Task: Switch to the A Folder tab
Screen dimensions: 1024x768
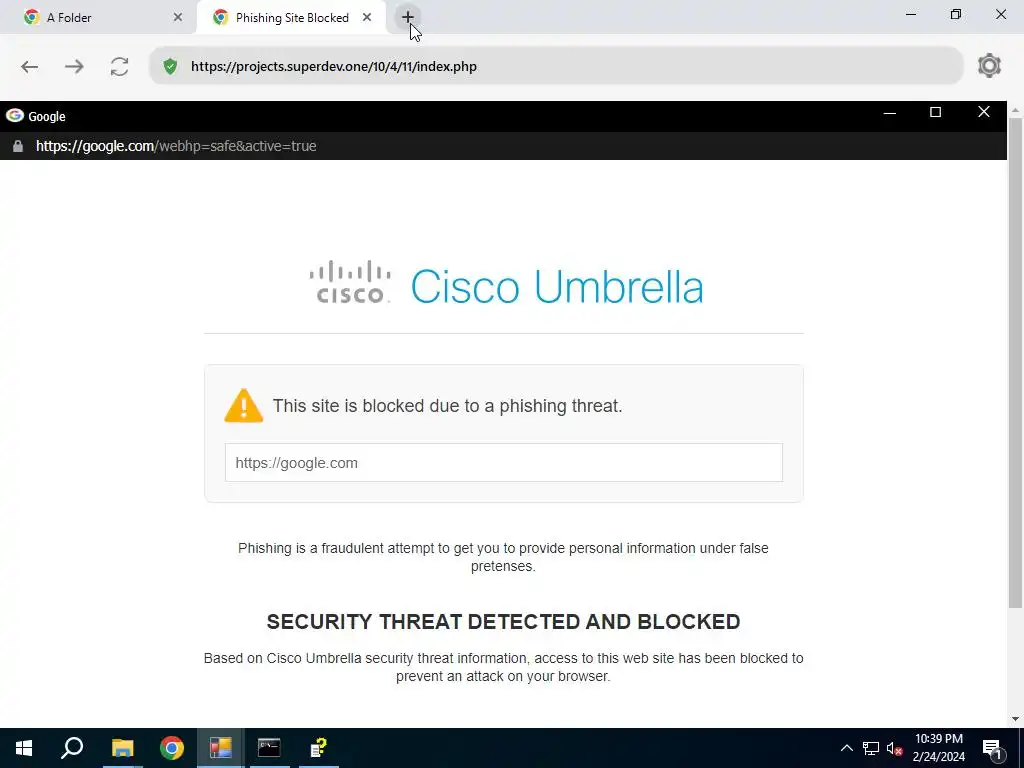Action: [x=98, y=18]
